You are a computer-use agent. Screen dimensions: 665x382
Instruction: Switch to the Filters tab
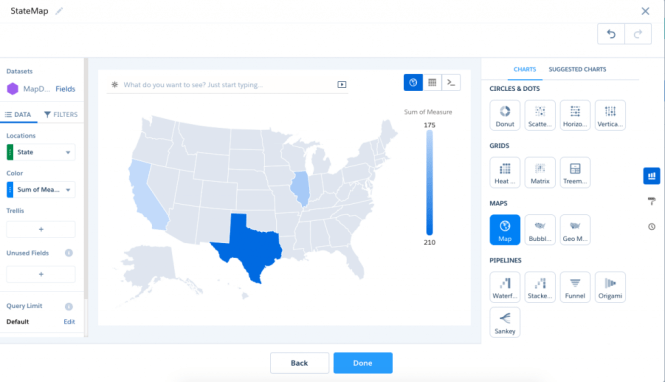click(61, 114)
